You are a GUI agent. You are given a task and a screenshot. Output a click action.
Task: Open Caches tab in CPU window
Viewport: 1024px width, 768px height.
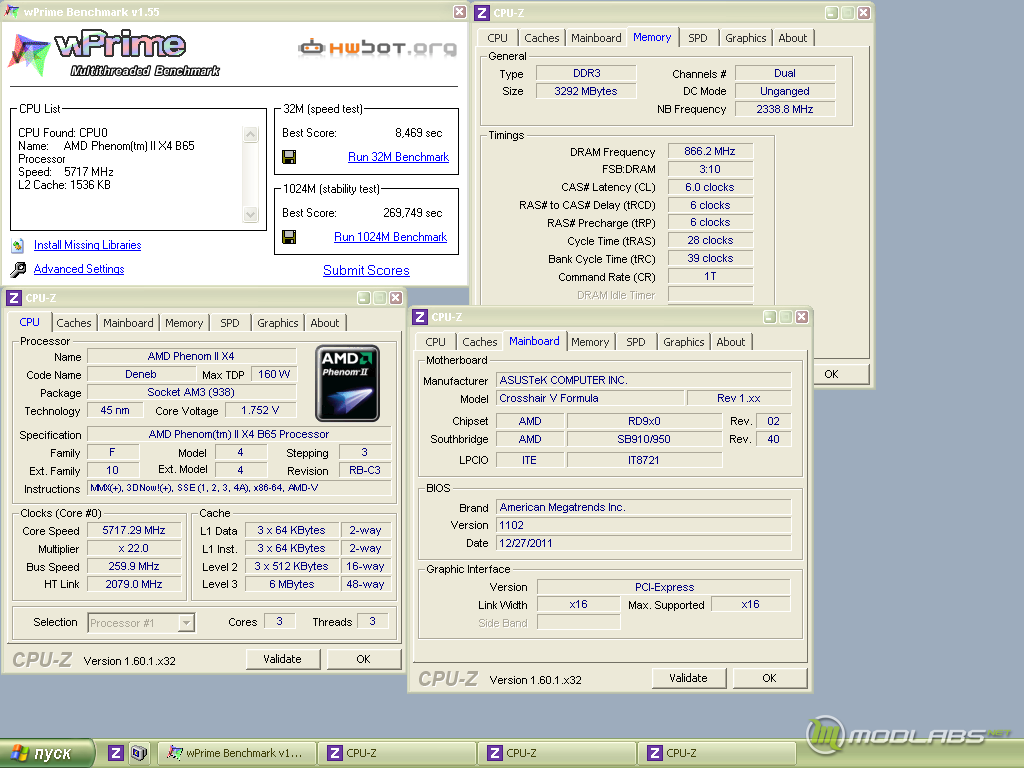pos(74,323)
